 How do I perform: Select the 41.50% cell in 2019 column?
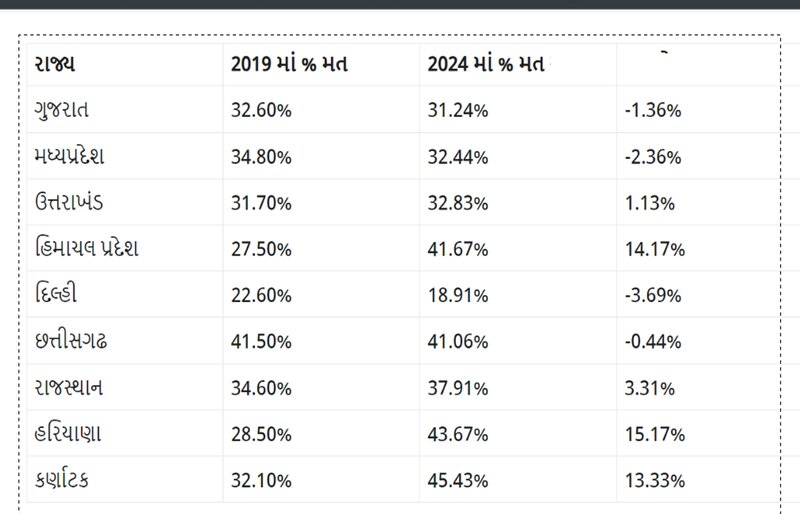(261, 342)
